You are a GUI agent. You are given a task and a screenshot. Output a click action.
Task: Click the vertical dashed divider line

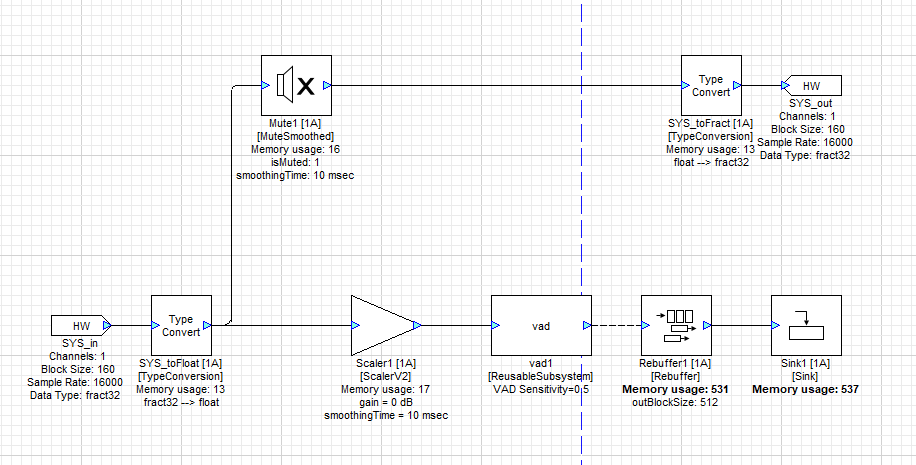[582, 200]
